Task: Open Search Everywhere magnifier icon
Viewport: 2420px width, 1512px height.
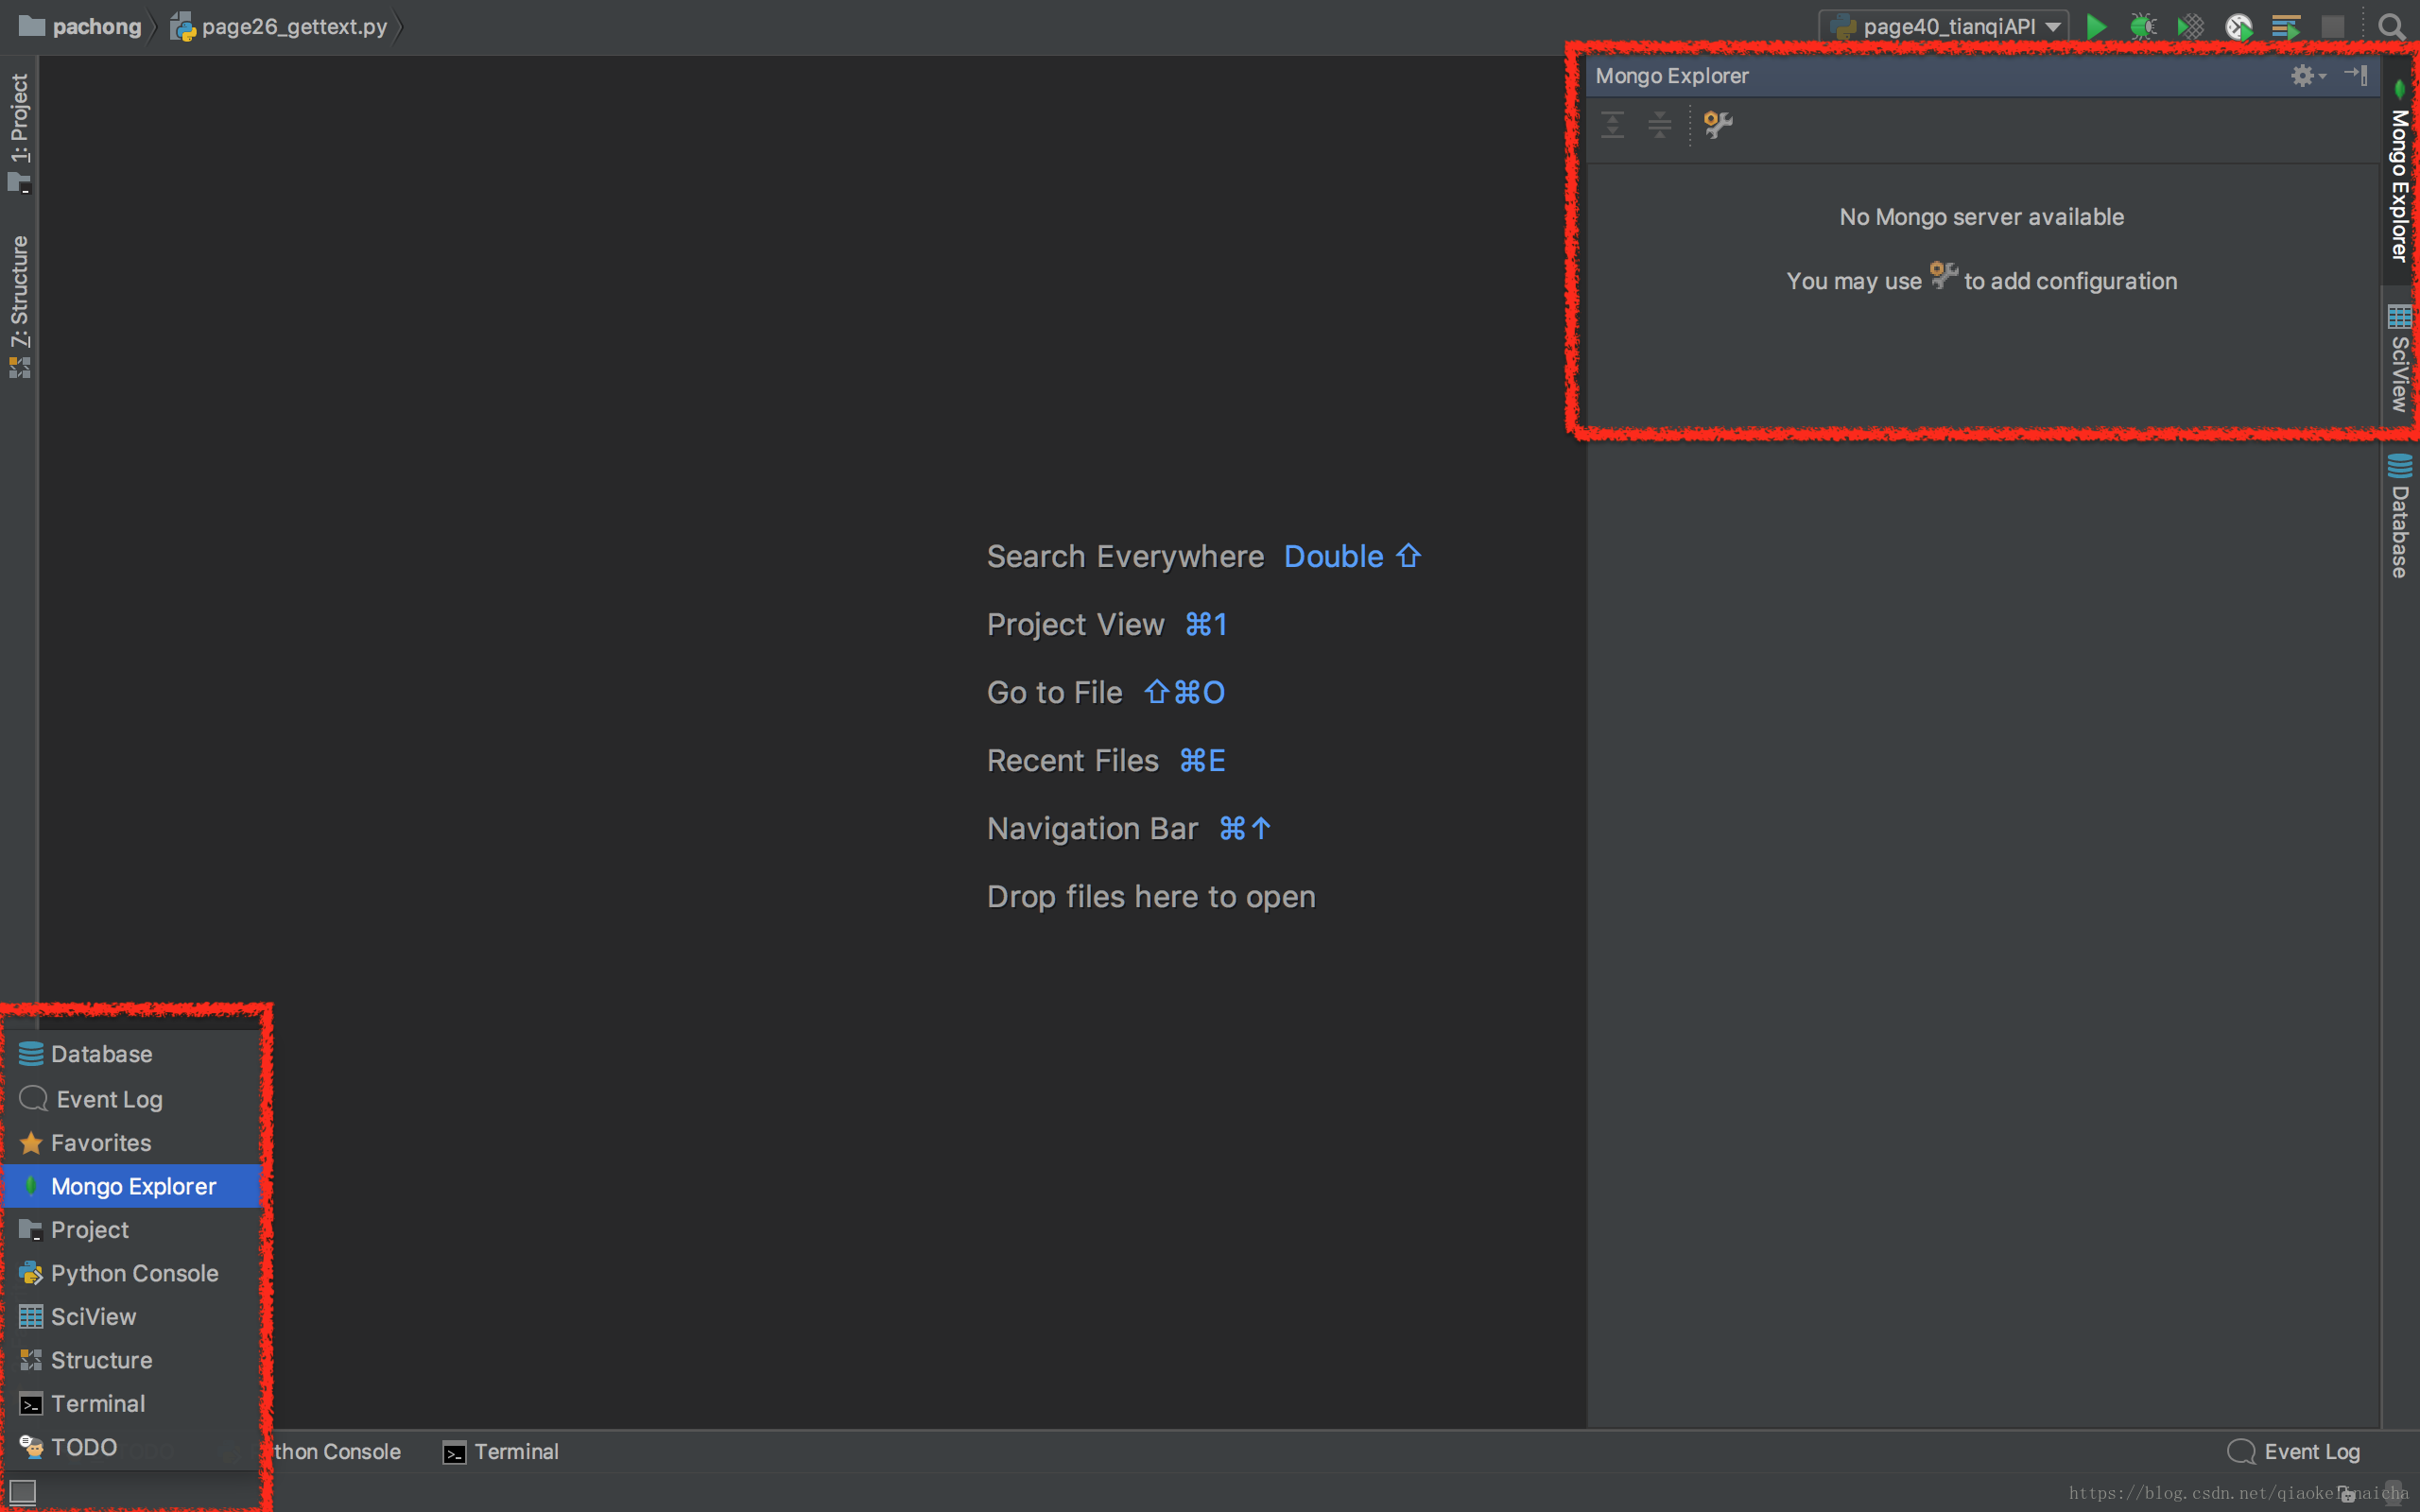Action: tap(2391, 26)
